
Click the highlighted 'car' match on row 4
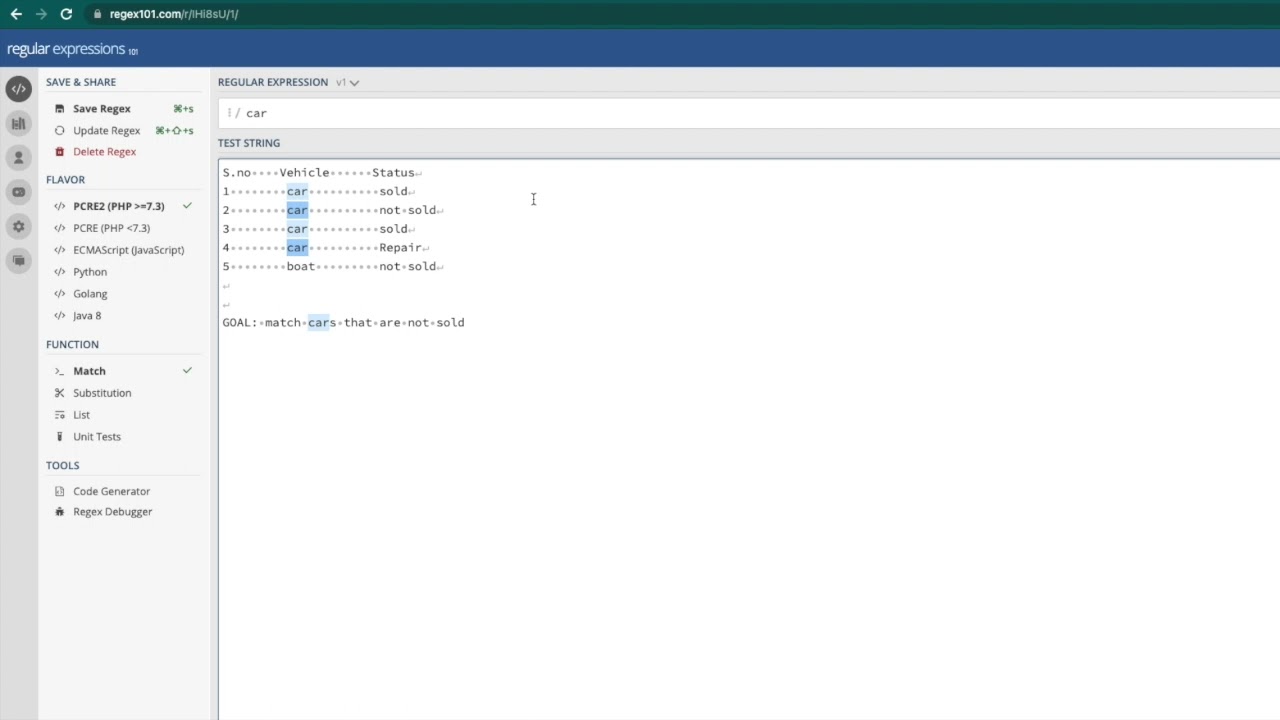pyautogui.click(x=297, y=248)
